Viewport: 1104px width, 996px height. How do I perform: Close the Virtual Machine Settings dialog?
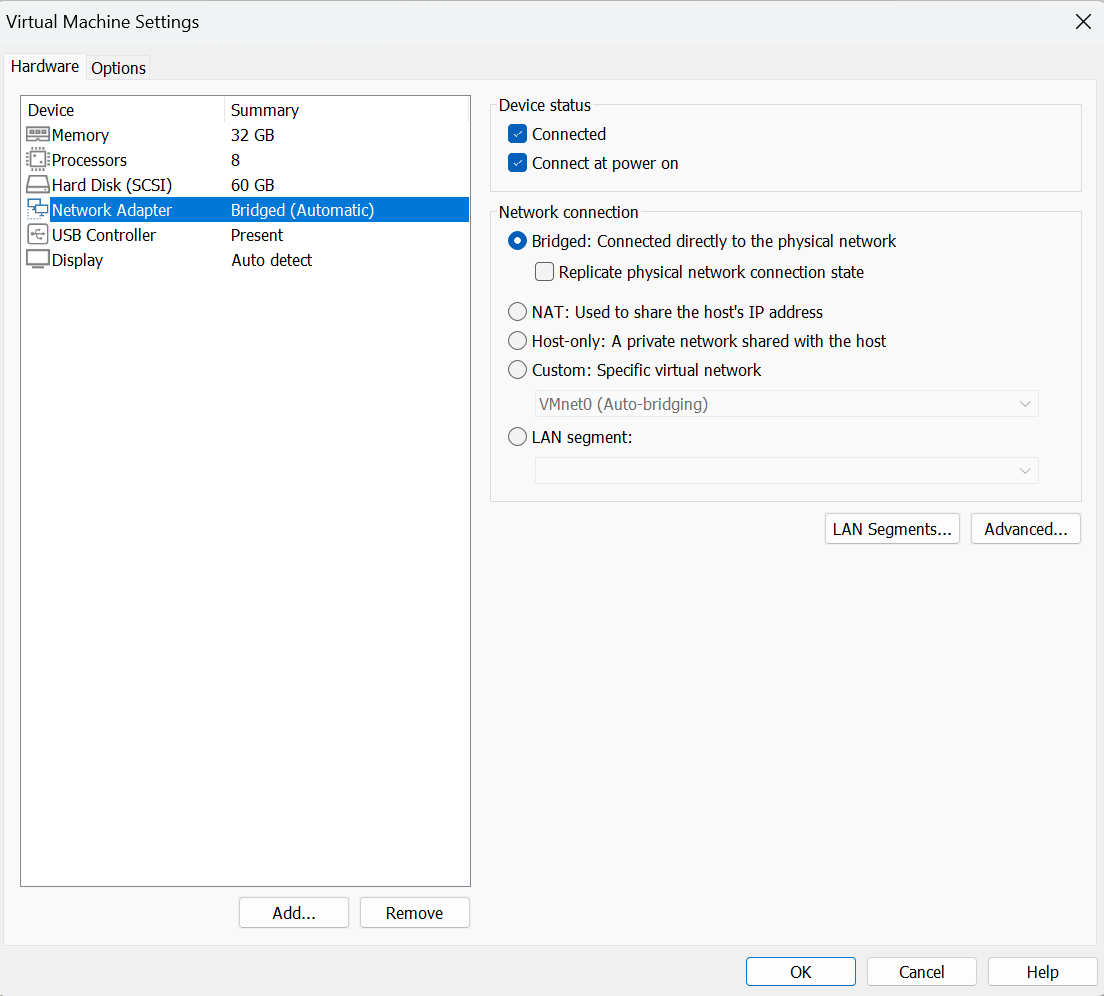(1083, 22)
